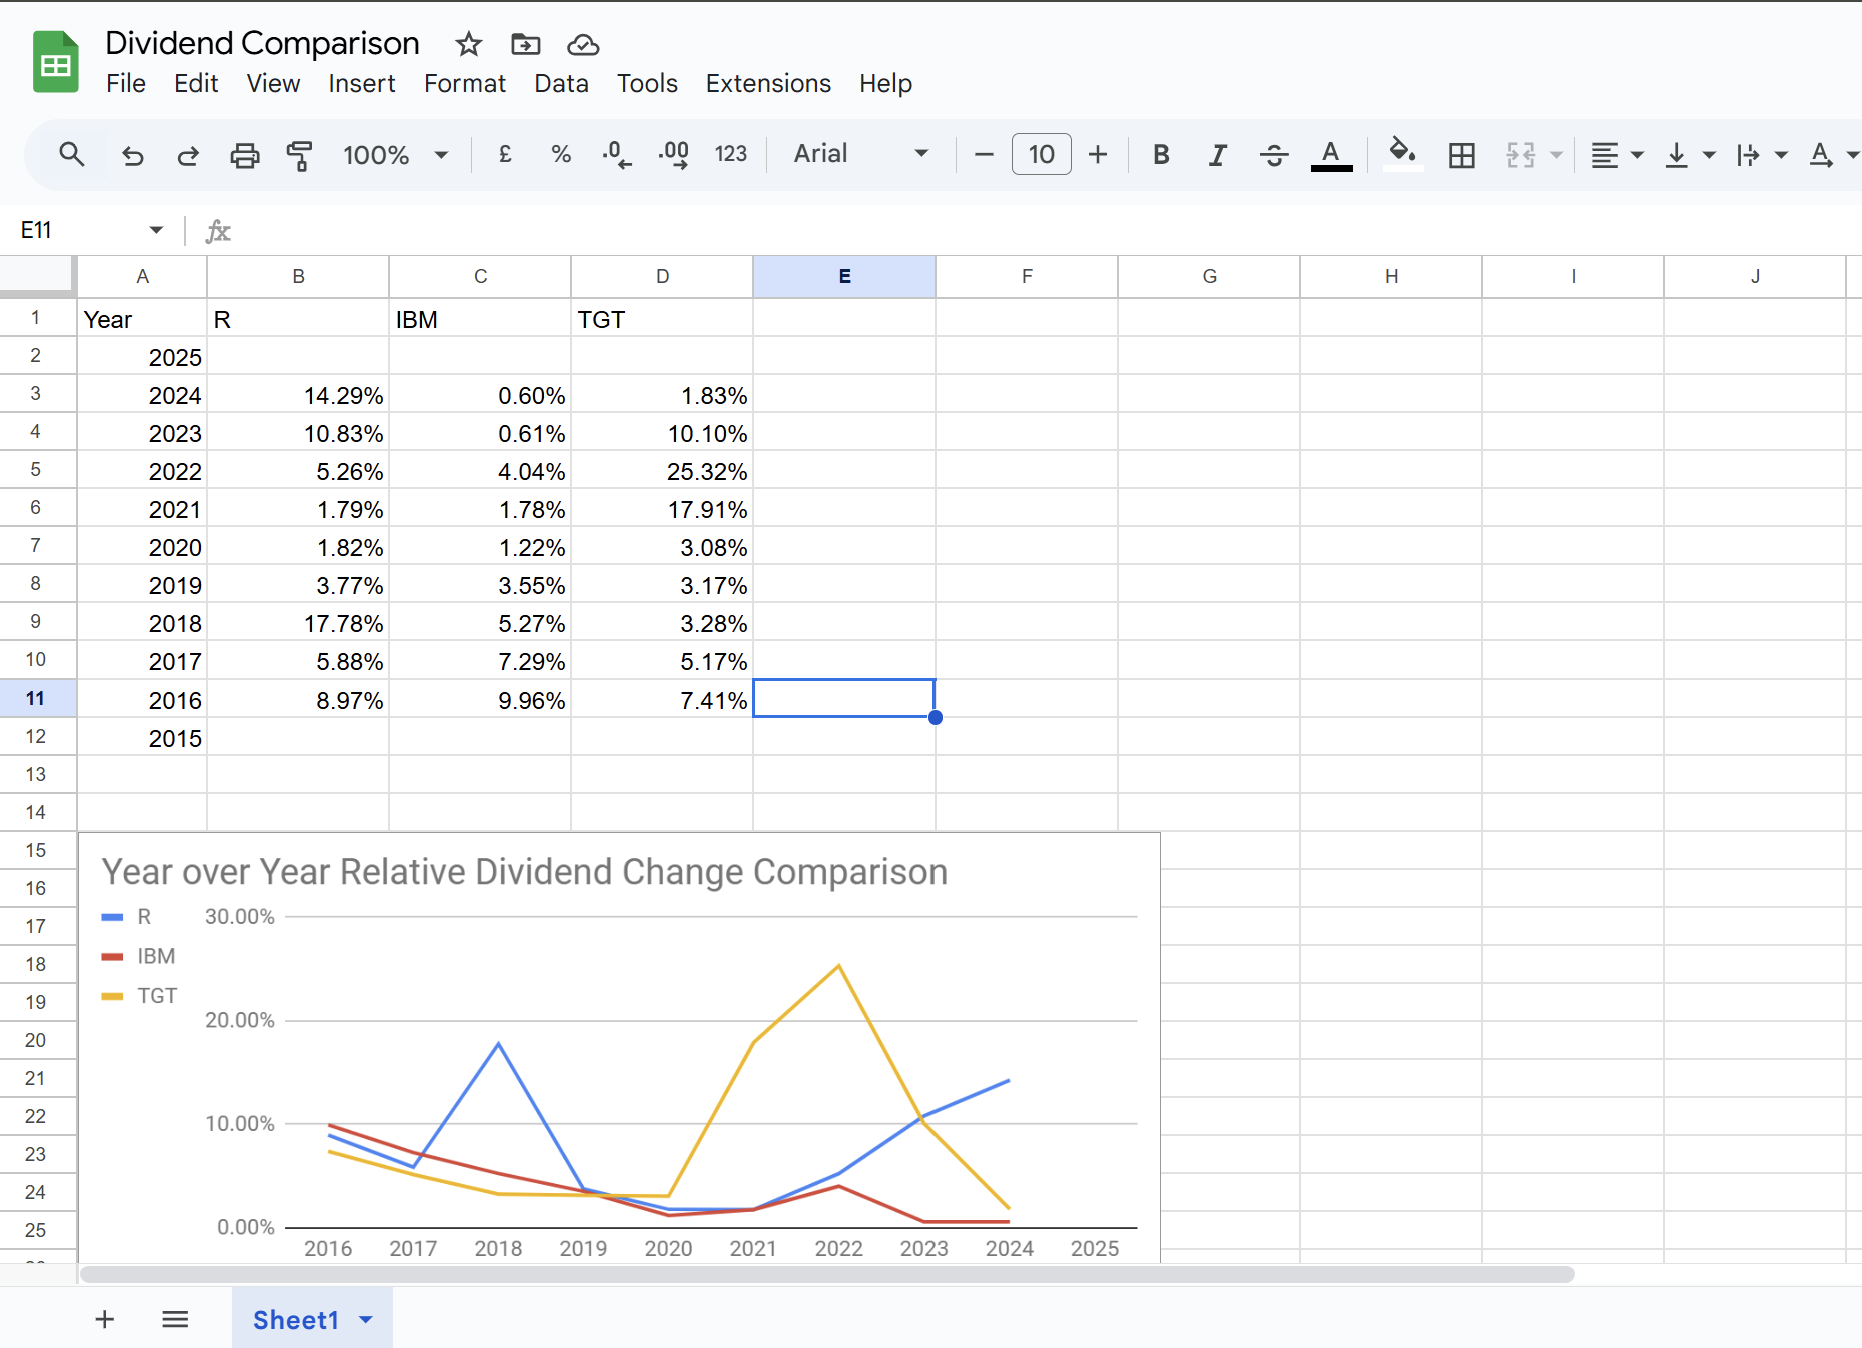Toggle italic formatting
Screen dimensions: 1862x1348
tap(1217, 155)
